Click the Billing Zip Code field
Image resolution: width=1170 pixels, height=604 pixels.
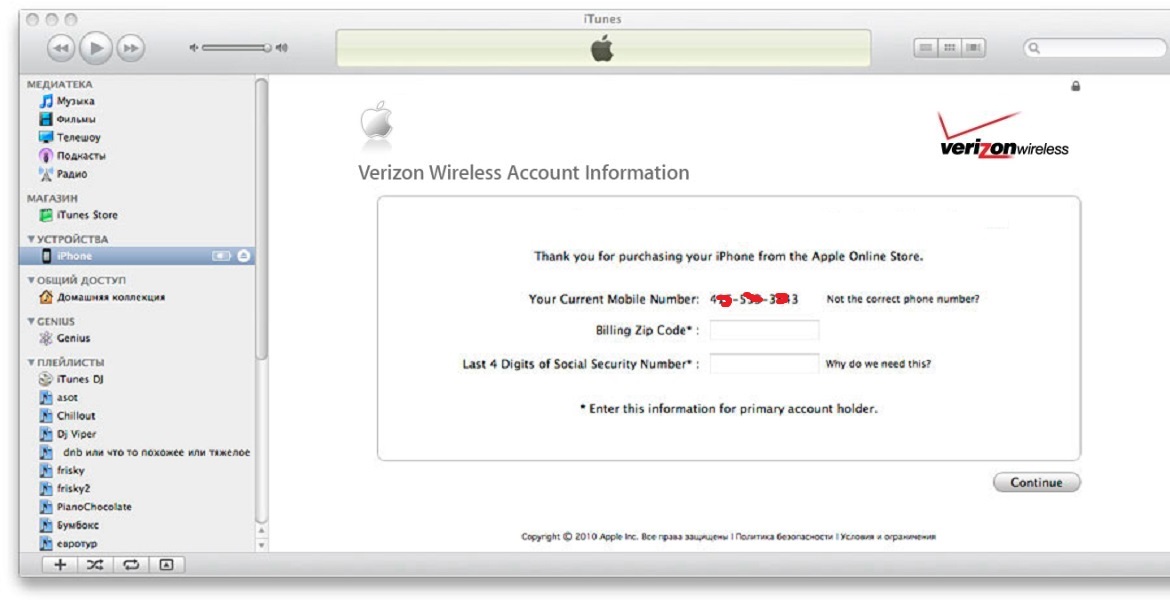tap(764, 330)
